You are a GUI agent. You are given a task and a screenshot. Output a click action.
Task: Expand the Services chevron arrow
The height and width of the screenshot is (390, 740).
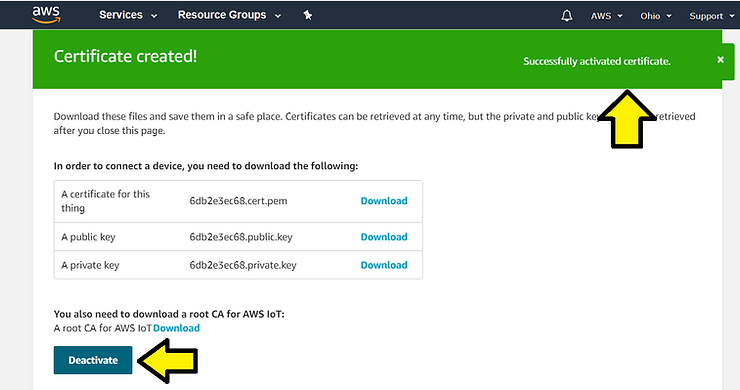click(x=154, y=16)
